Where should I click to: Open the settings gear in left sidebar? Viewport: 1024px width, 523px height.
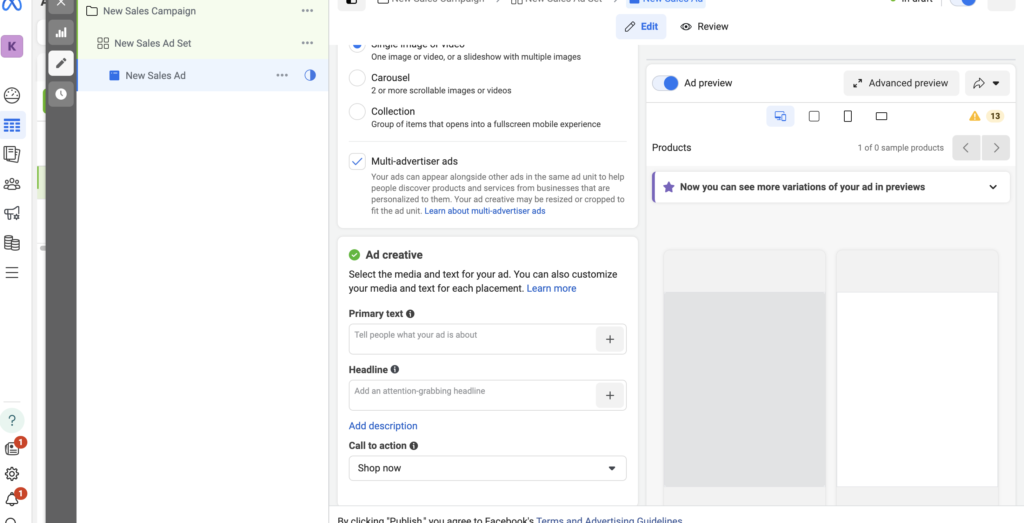pyautogui.click(x=12, y=474)
